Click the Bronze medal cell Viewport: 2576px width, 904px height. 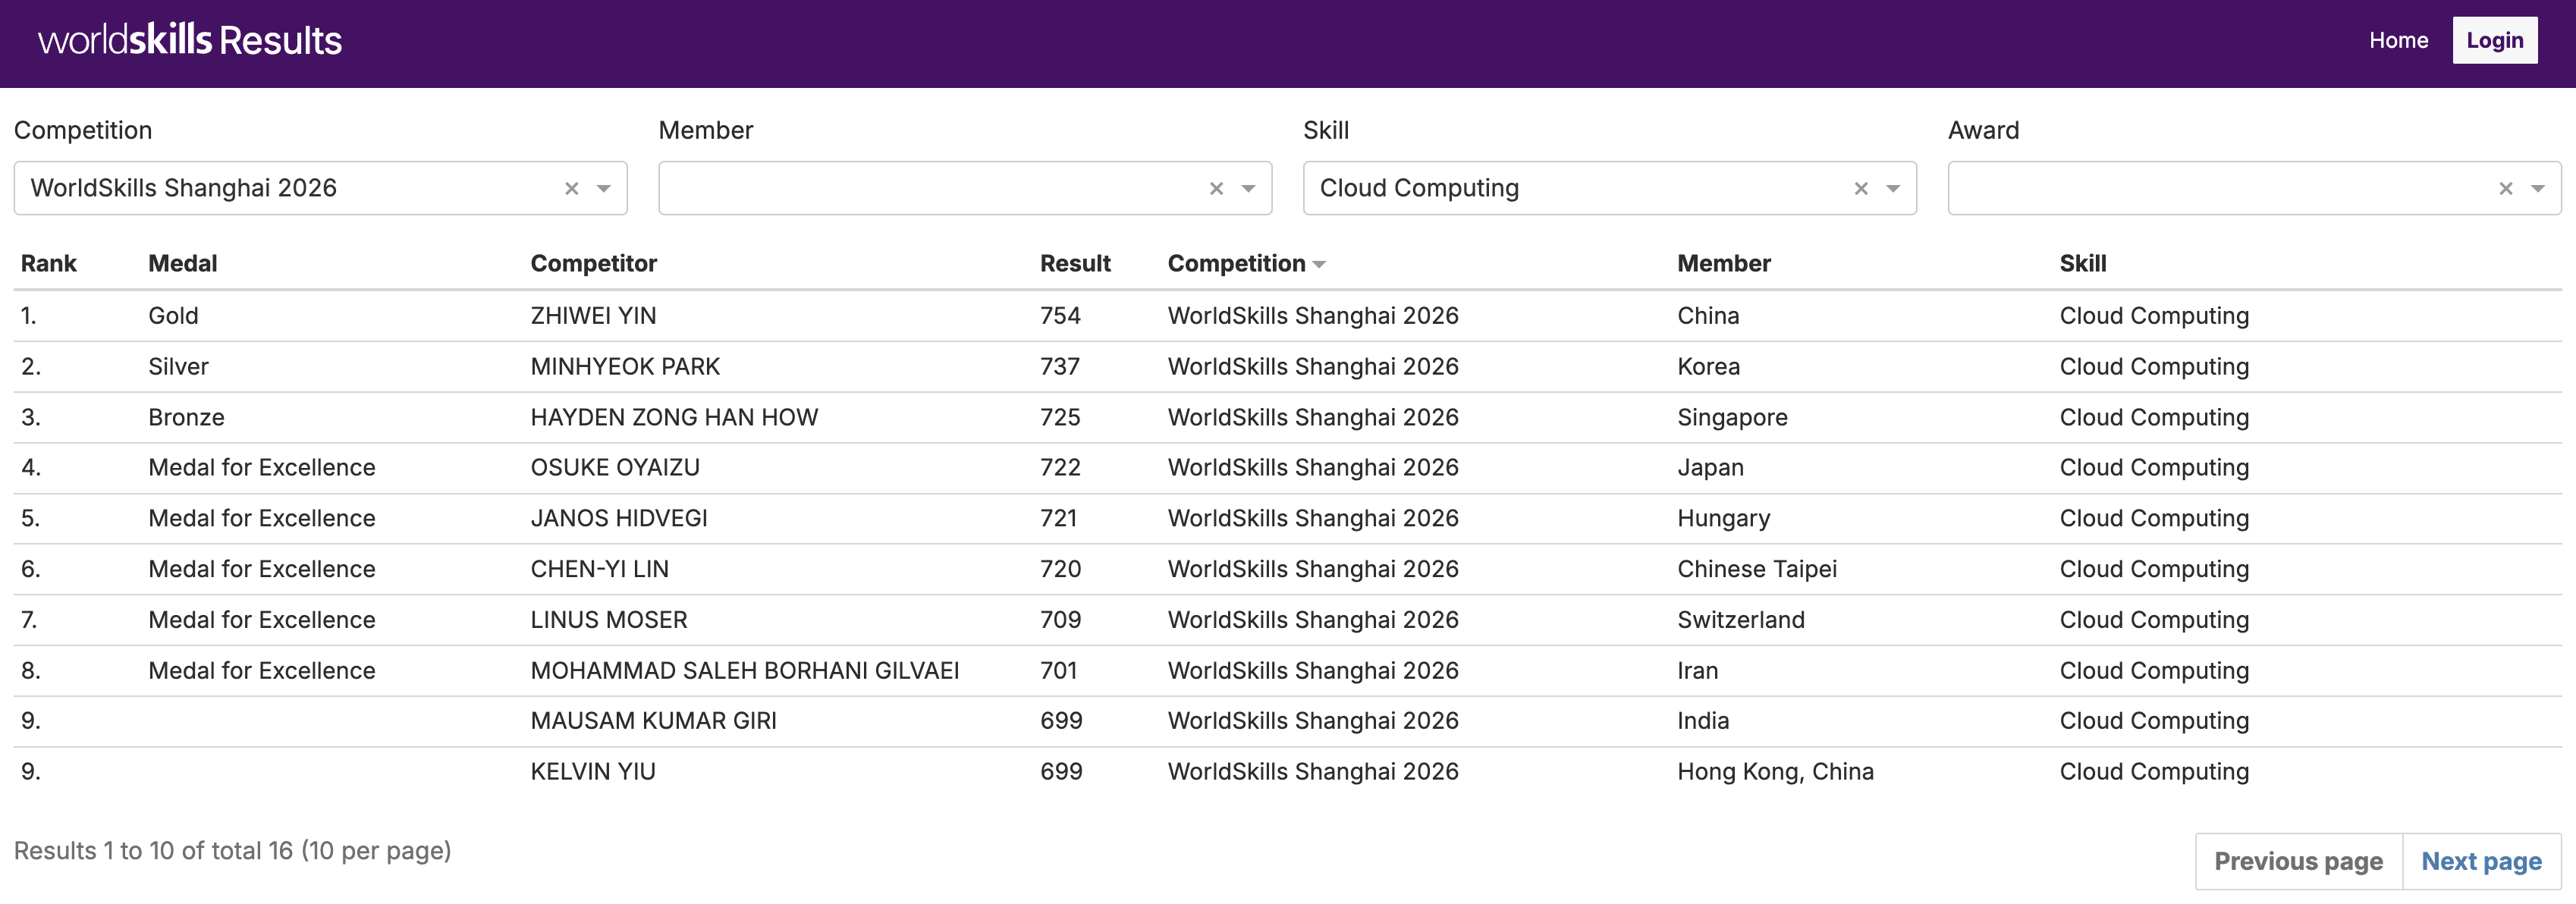187,417
